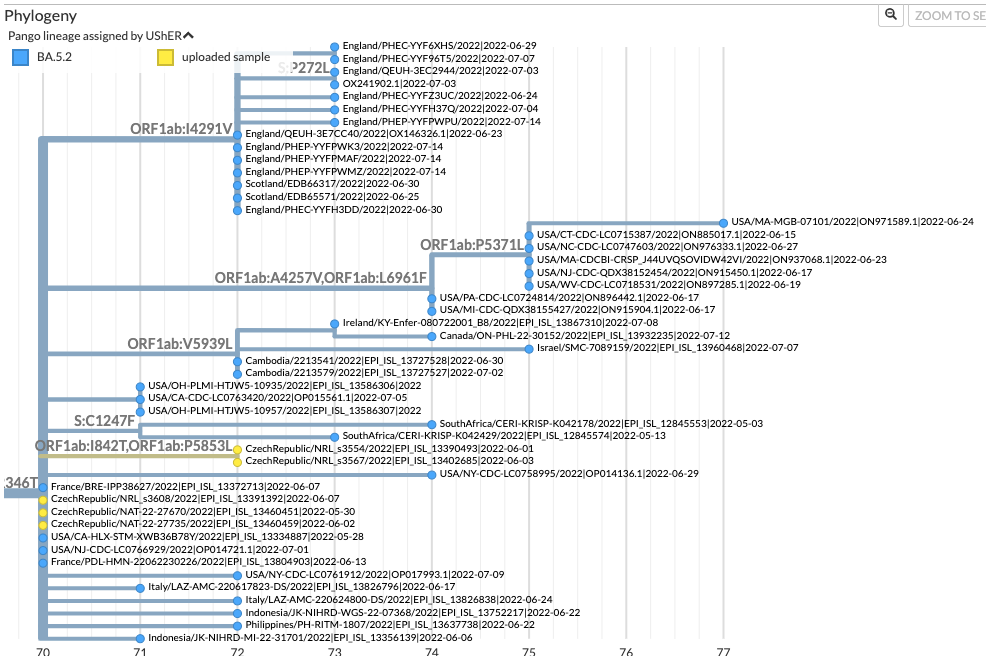Click the x-axis tick label 74

click(x=431, y=651)
